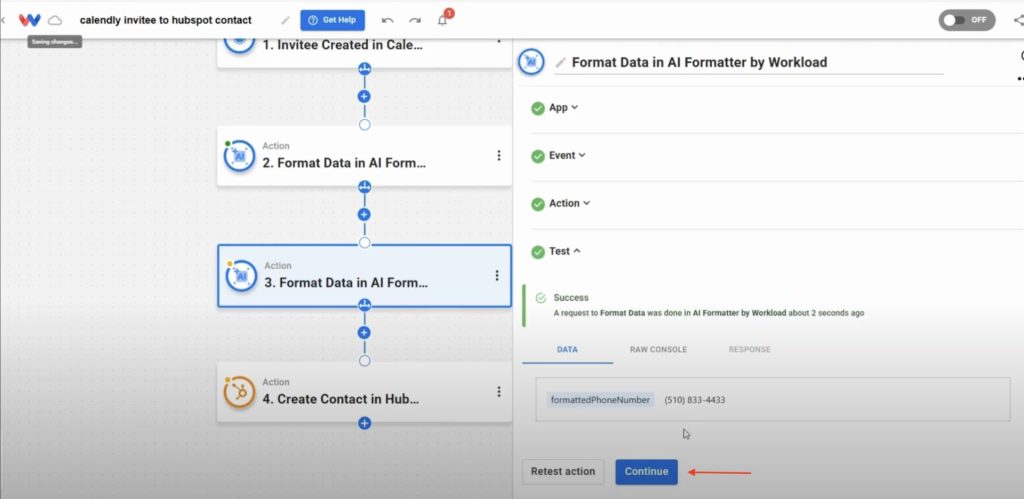Click the Success status check icon
This screenshot has width=1024, height=499.
point(541,298)
